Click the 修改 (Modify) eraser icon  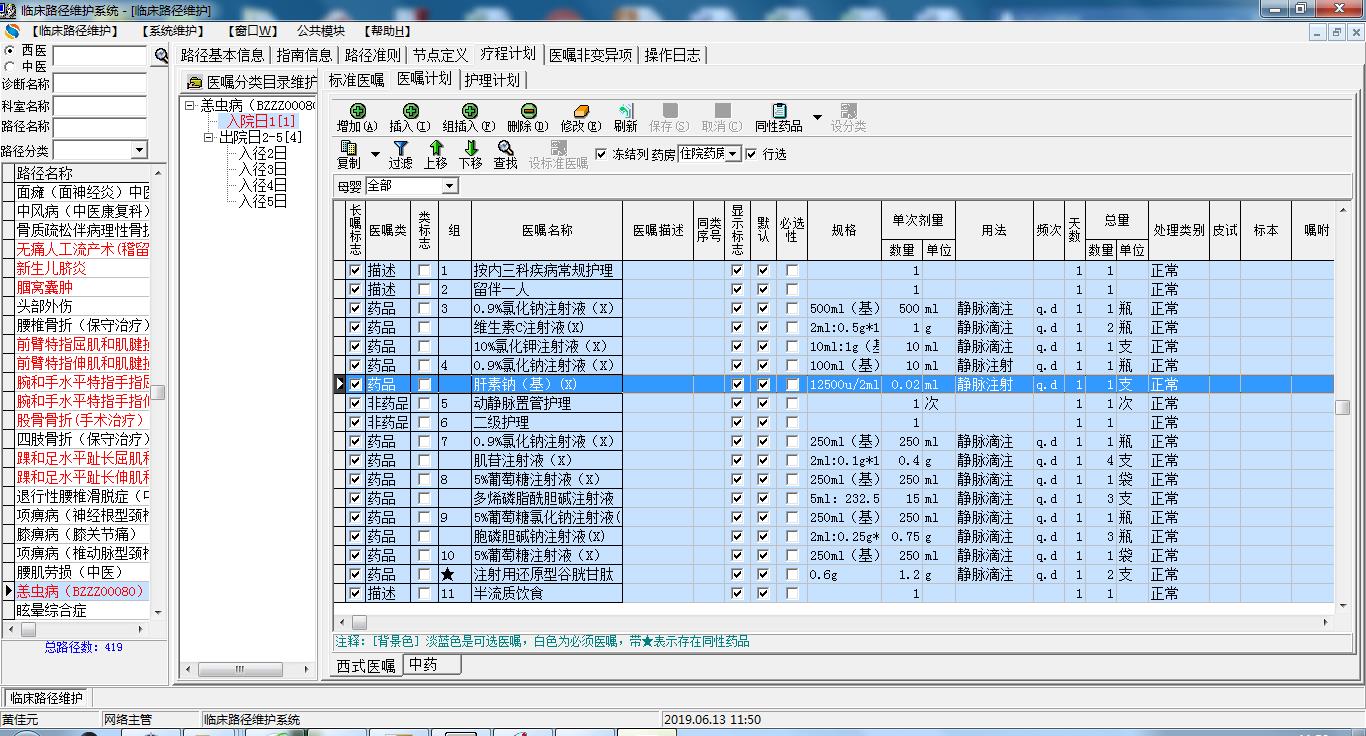580,111
